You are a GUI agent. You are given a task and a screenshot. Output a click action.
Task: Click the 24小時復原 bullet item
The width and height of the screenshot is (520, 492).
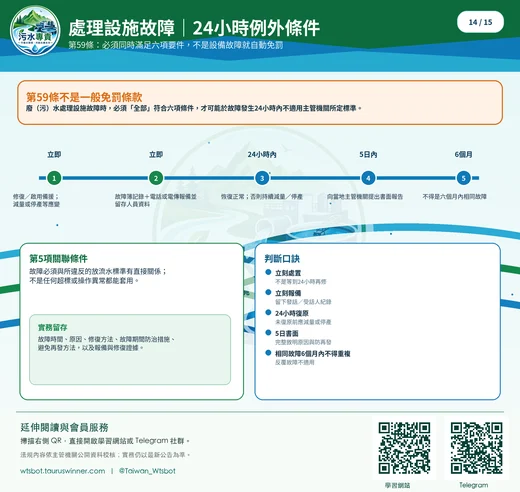point(292,313)
